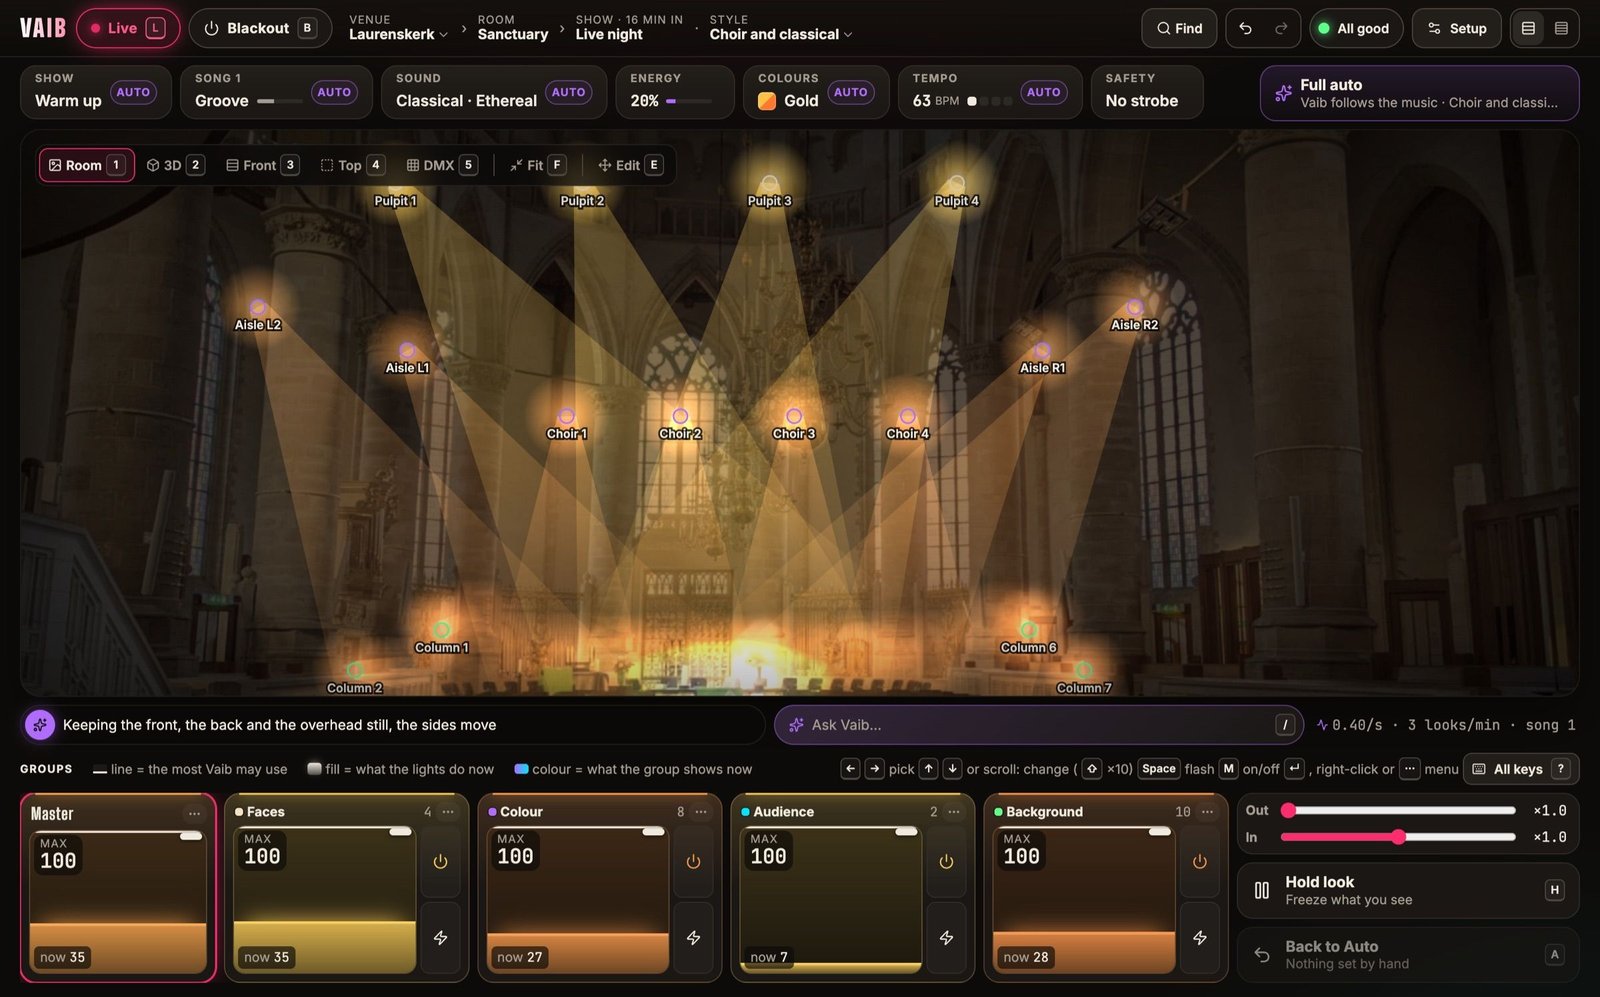Open the DMX view tab
Screen dimensions: 1600x997
tap(441, 165)
